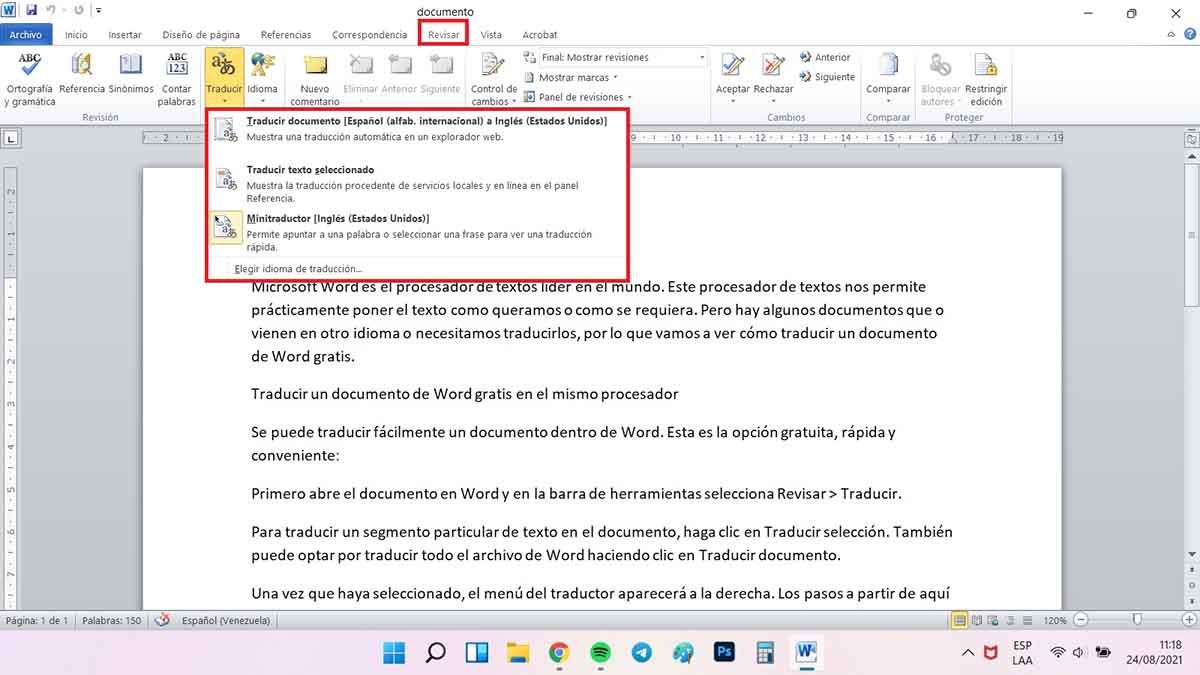Open File Explorer from taskbar
Viewport: 1200px width, 675px height.
pos(518,653)
